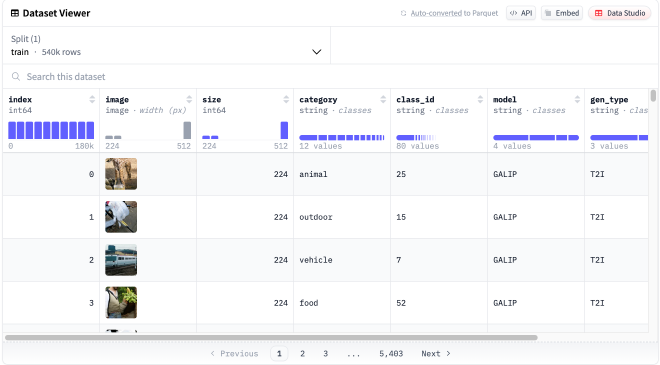
Task: Go to page 2
Action: coord(302,354)
